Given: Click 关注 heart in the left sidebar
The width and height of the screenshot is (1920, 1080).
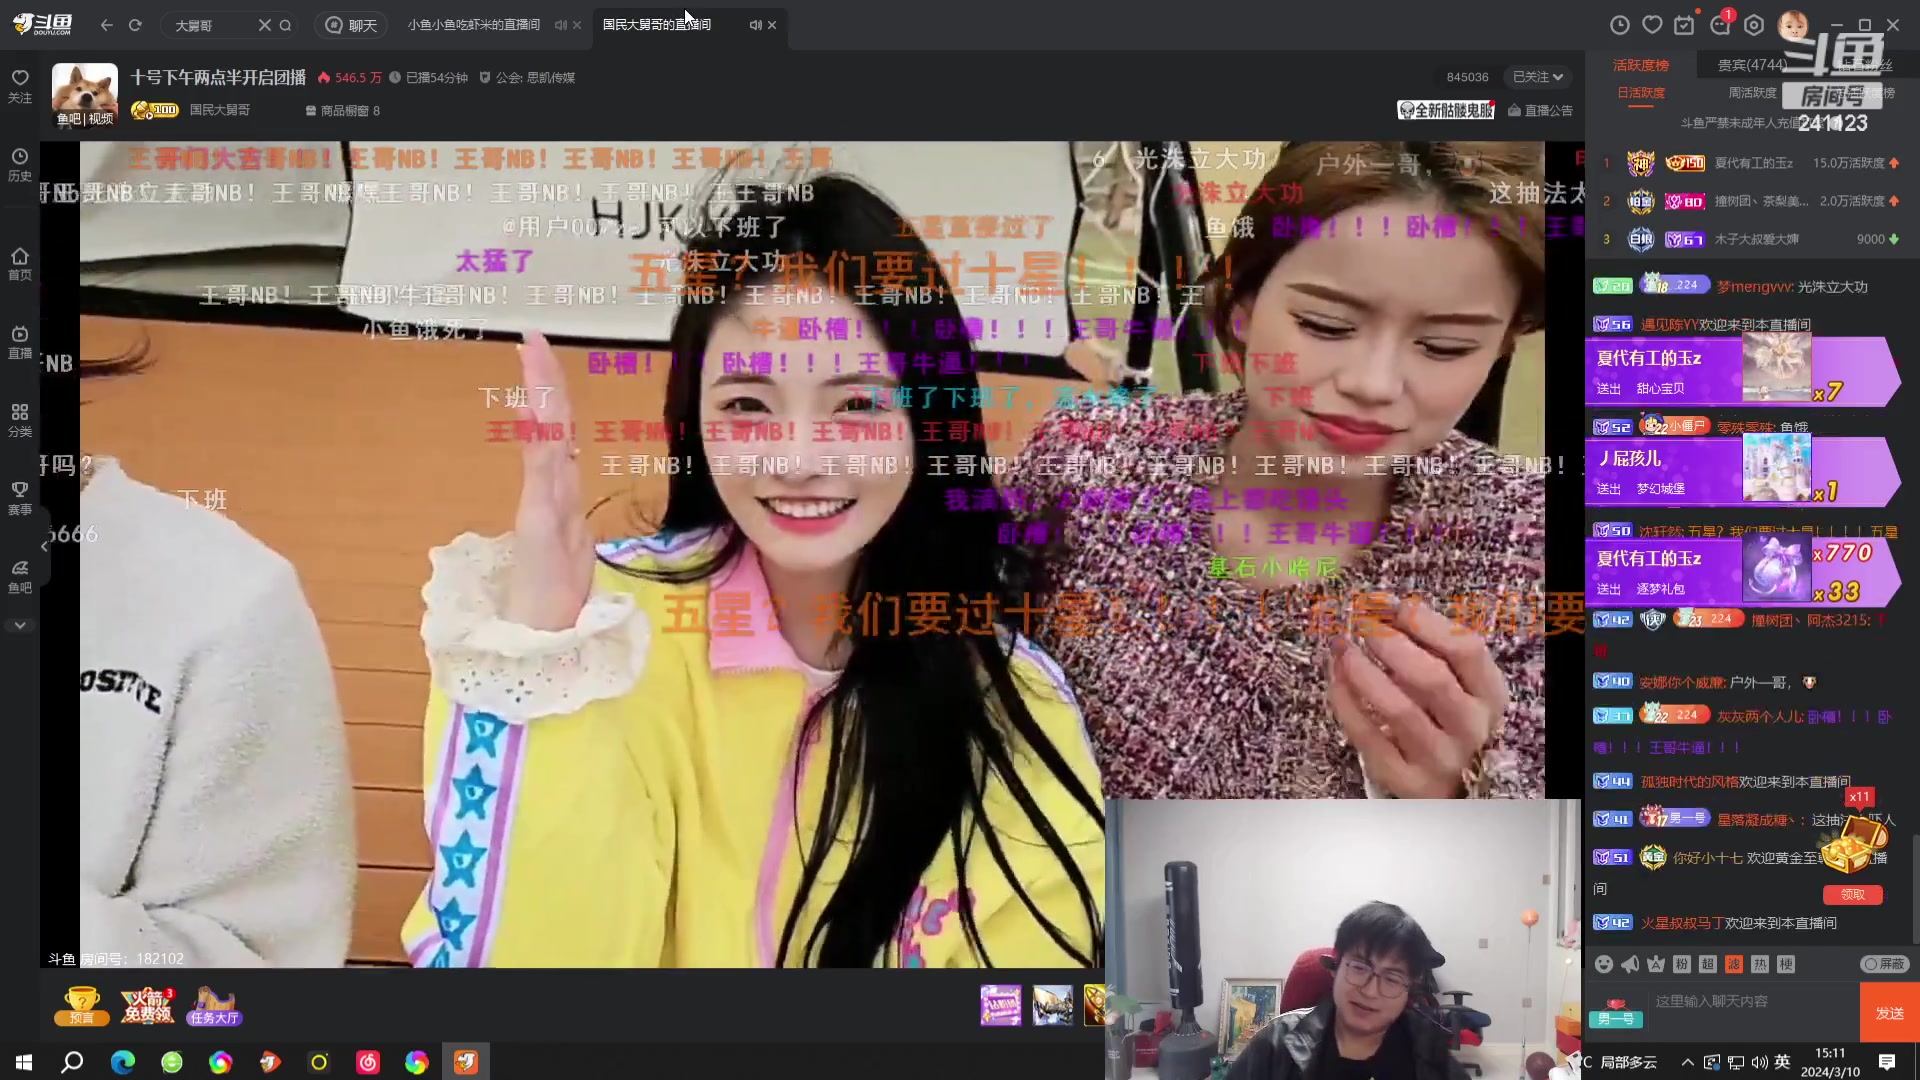Looking at the screenshot, I should coord(20,86).
